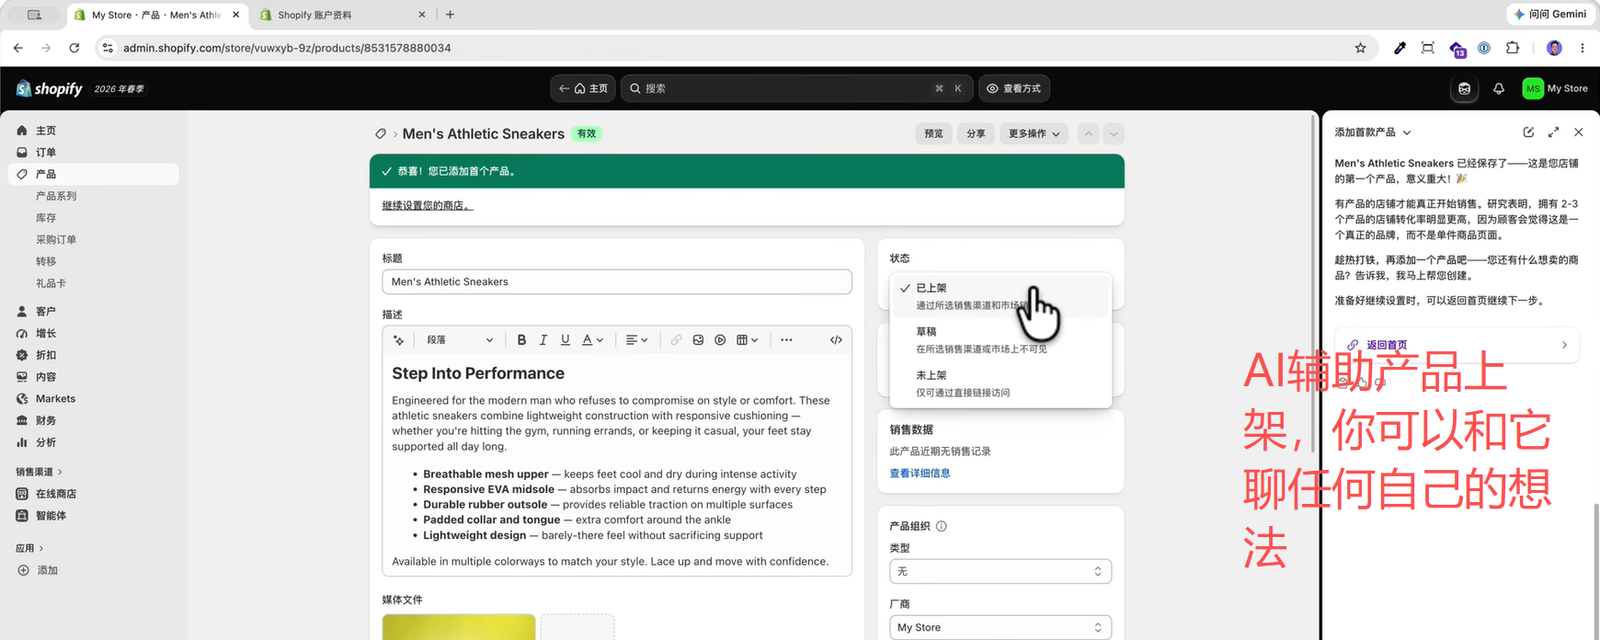Open the 查看详细信息 sales link
Screen dimensions: 1600x640
[x=920, y=473]
